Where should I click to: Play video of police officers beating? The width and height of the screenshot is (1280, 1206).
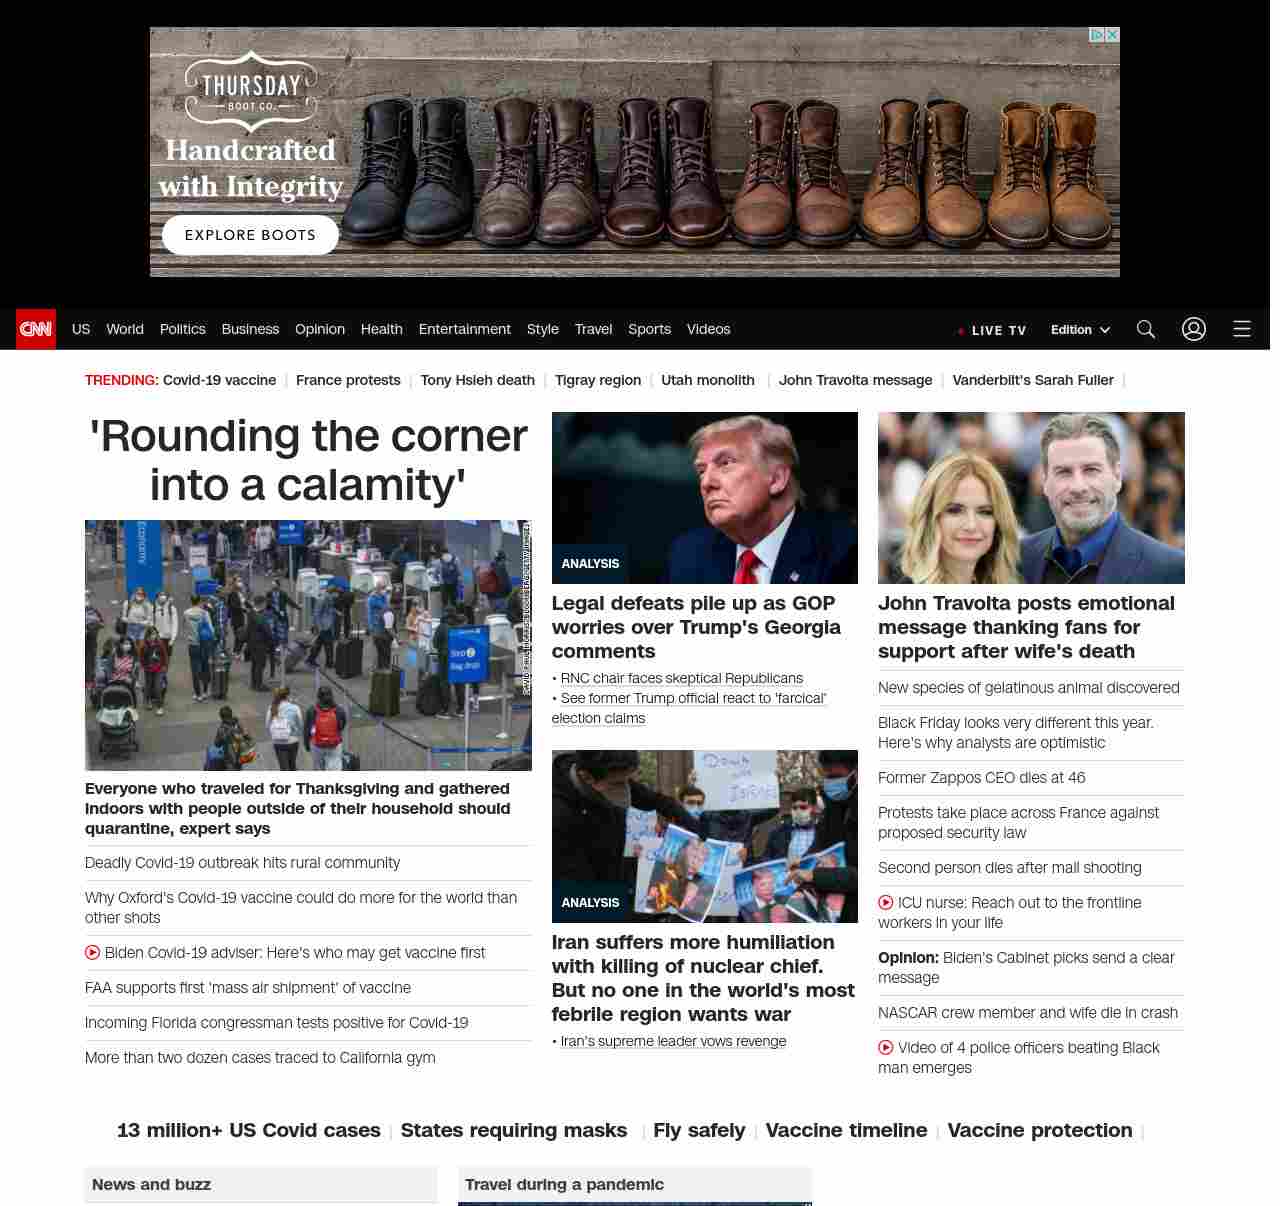(886, 1048)
